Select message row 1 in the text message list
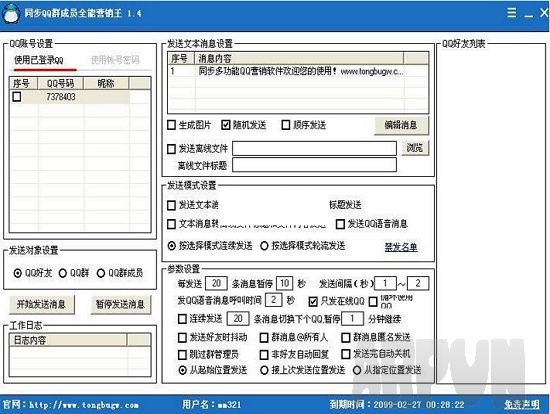 tap(286, 71)
